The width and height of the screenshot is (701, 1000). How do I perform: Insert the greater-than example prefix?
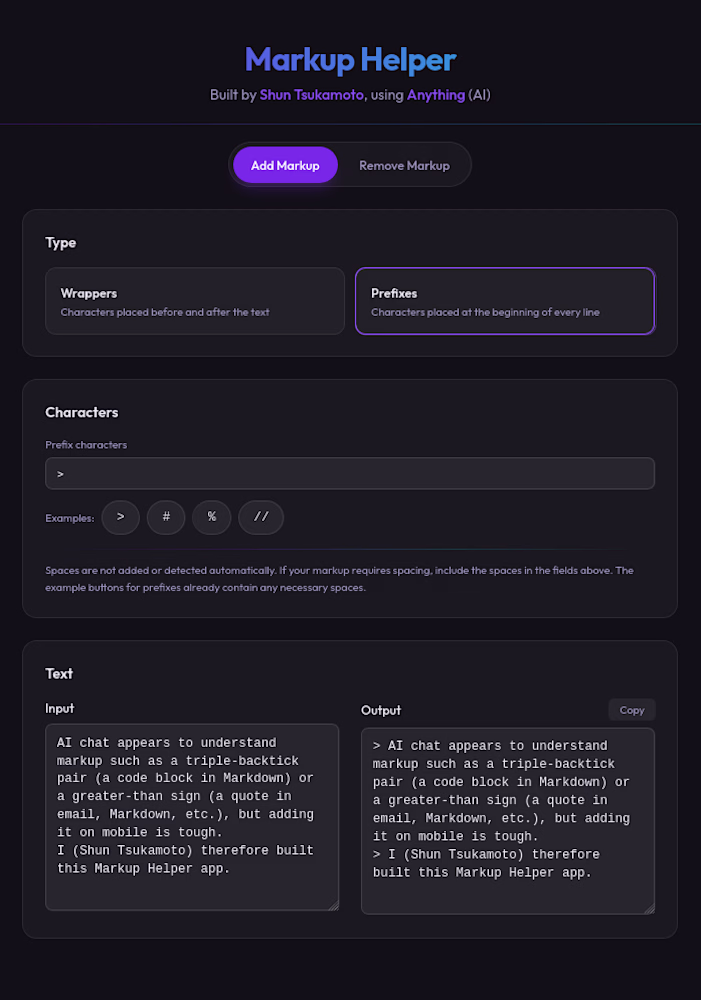click(121, 517)
